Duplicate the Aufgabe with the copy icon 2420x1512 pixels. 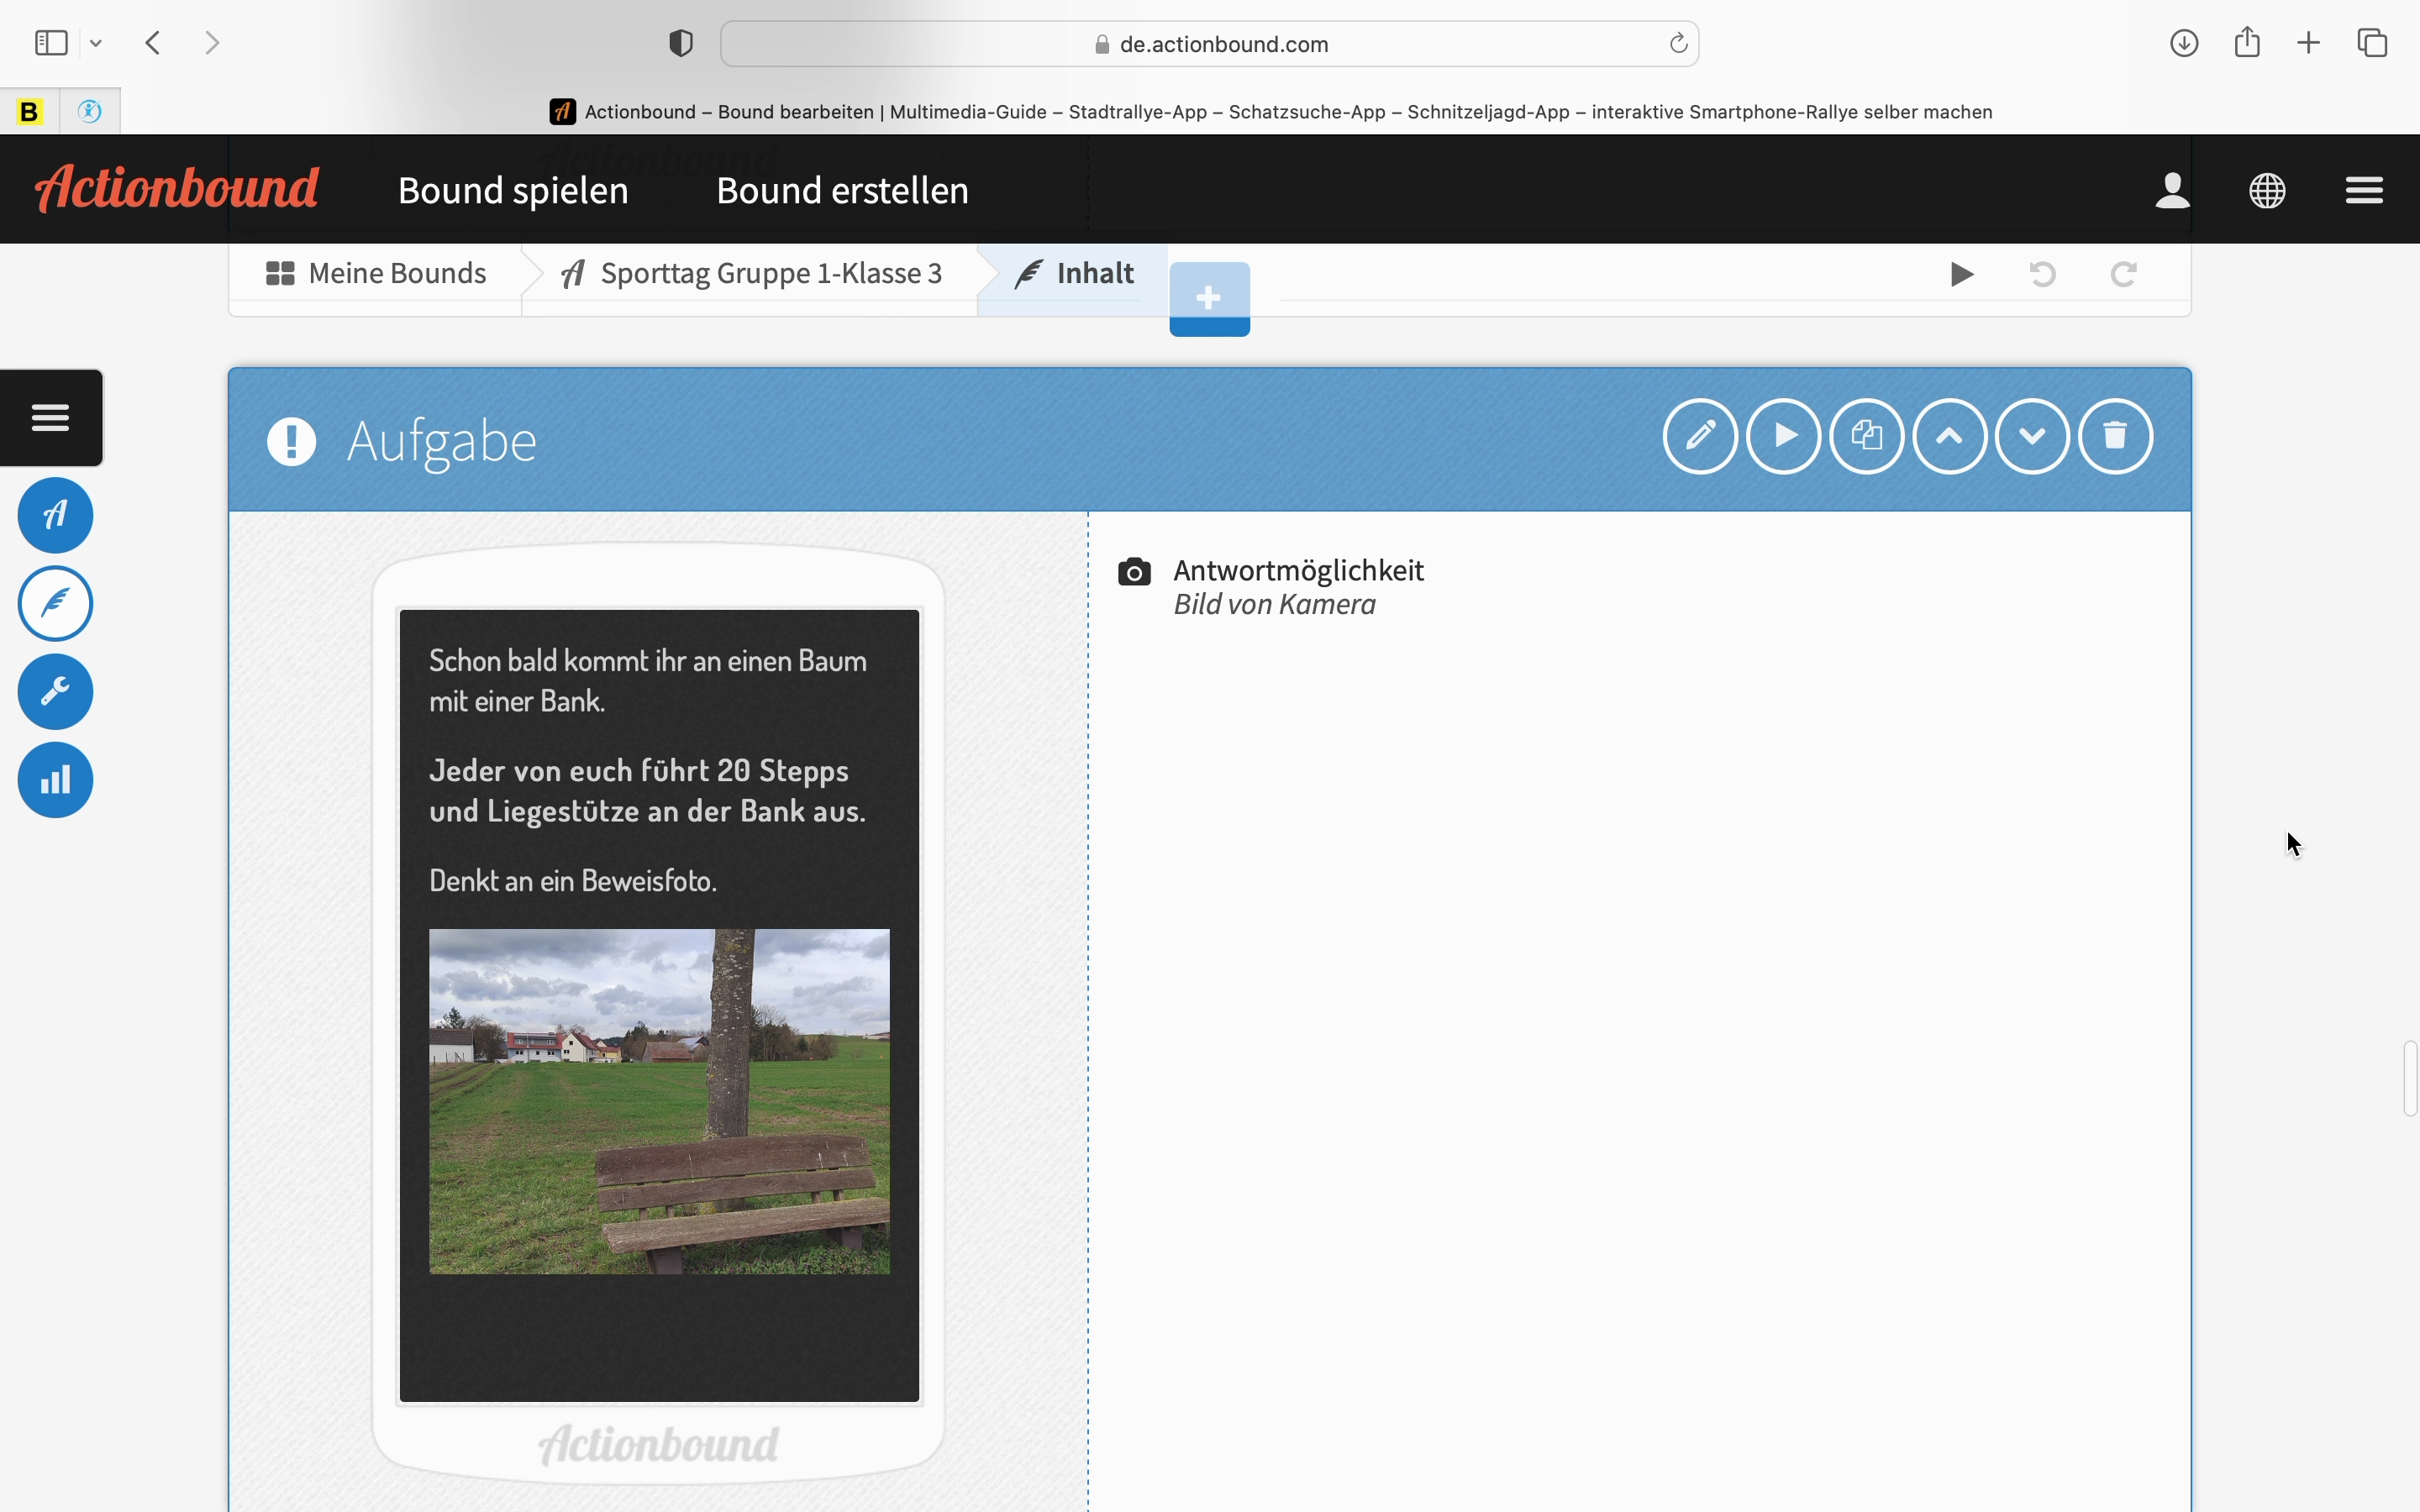(1866, 436)
